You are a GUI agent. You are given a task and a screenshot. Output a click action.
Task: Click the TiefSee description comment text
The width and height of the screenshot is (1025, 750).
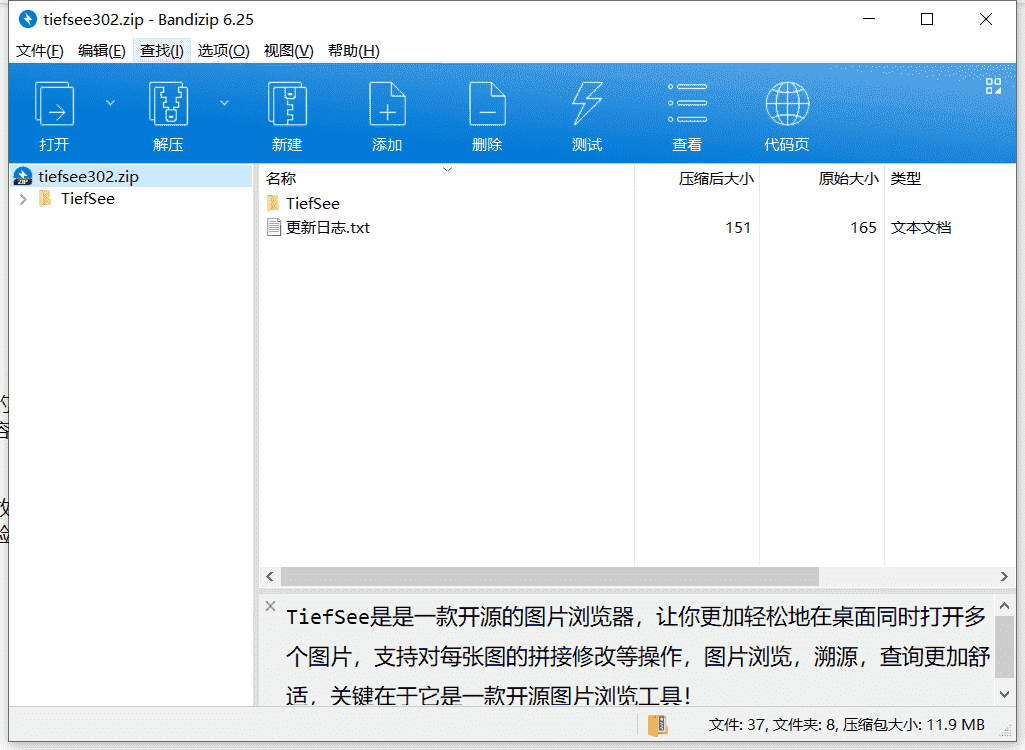tap(637, 656)
